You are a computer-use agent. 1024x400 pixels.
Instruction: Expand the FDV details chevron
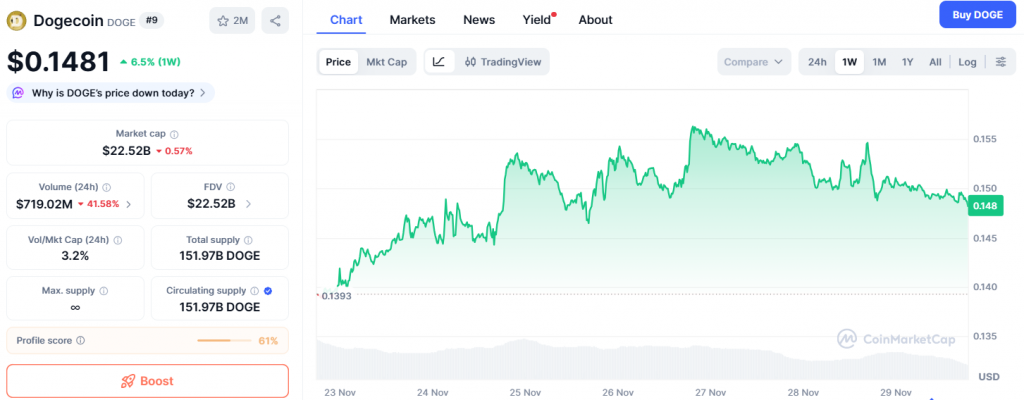point(248,204)
